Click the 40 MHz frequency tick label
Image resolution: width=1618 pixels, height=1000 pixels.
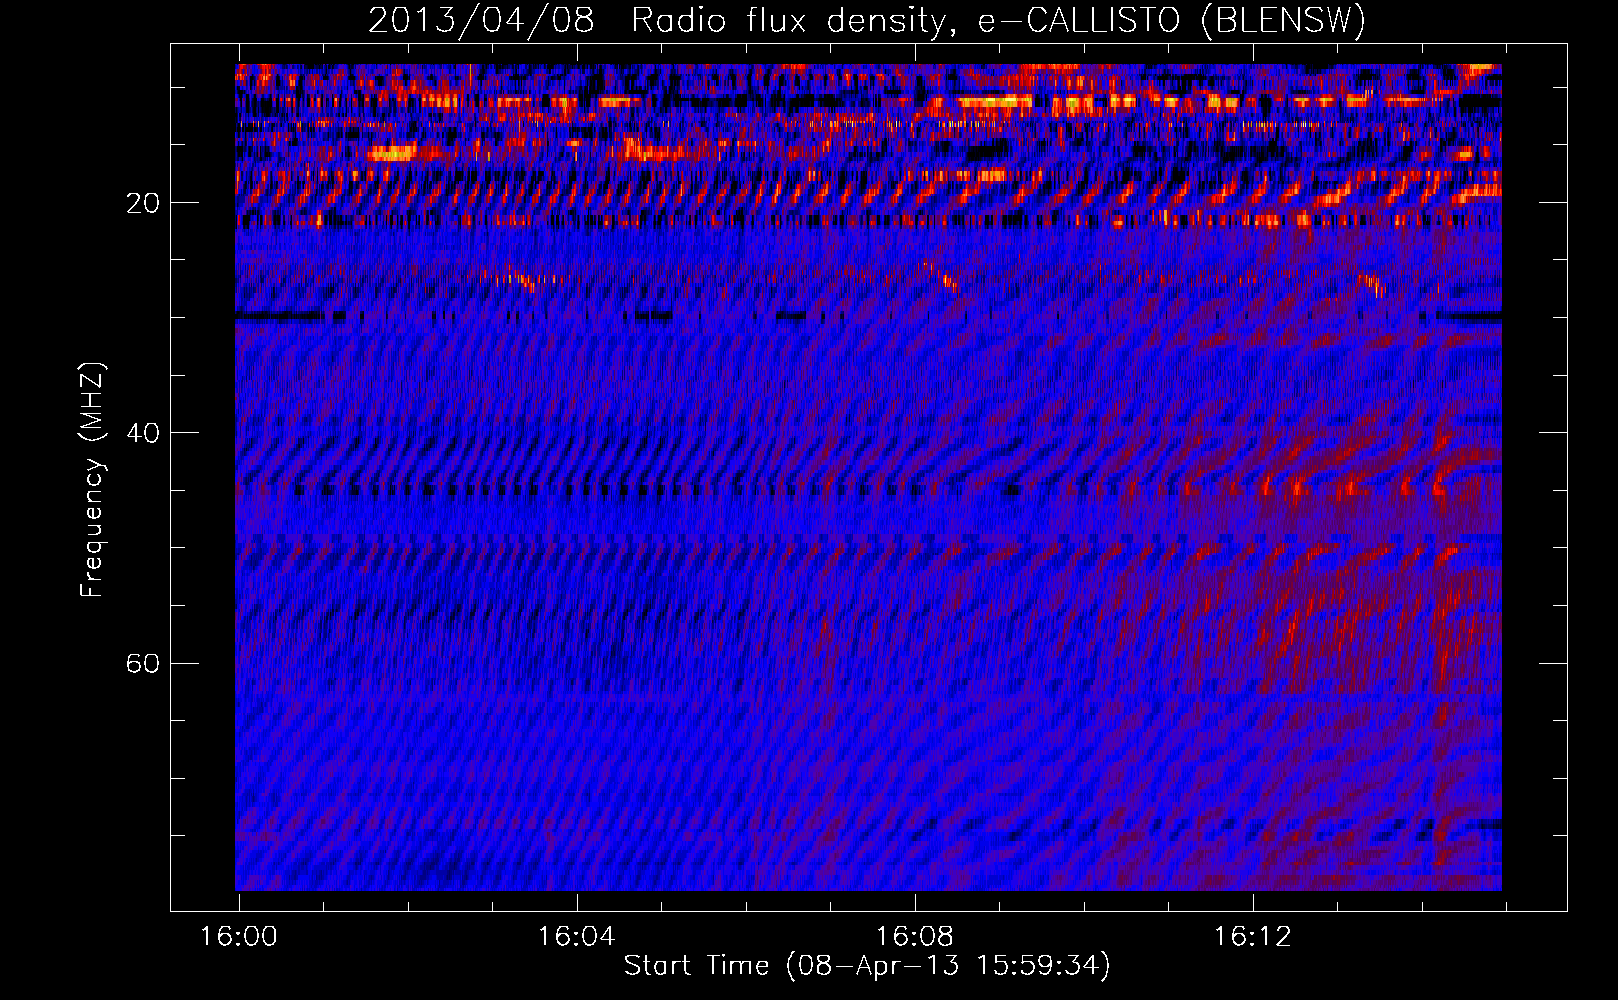(x=142, y=433)
